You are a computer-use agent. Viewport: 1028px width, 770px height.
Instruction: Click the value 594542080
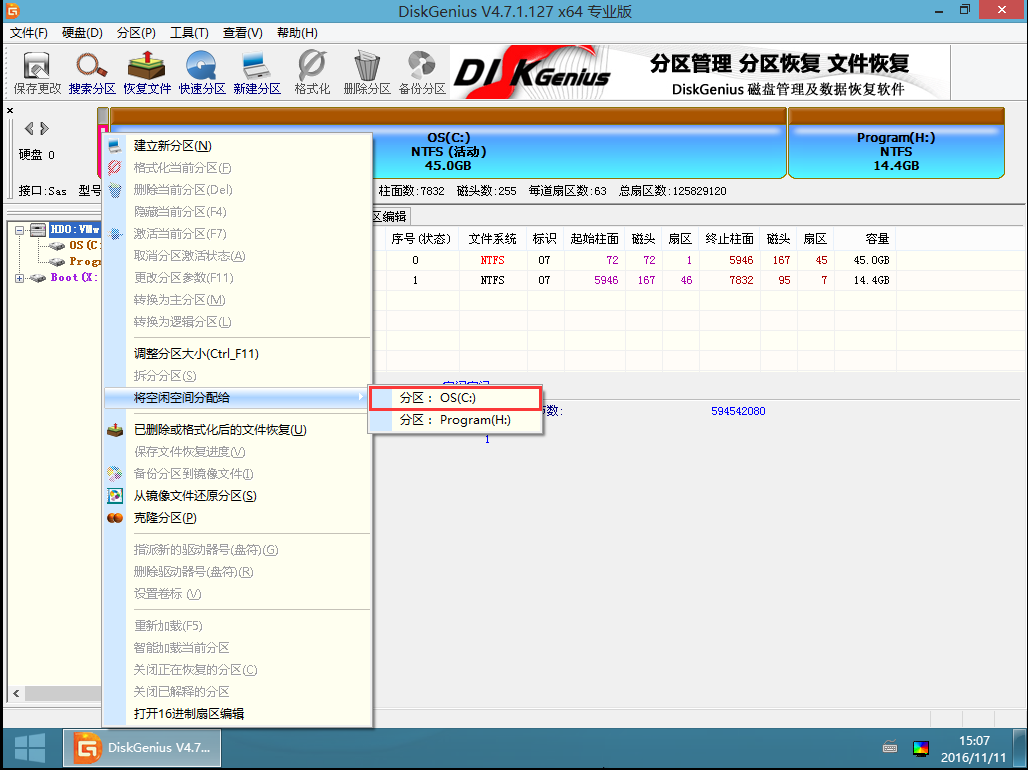[738, 411]
